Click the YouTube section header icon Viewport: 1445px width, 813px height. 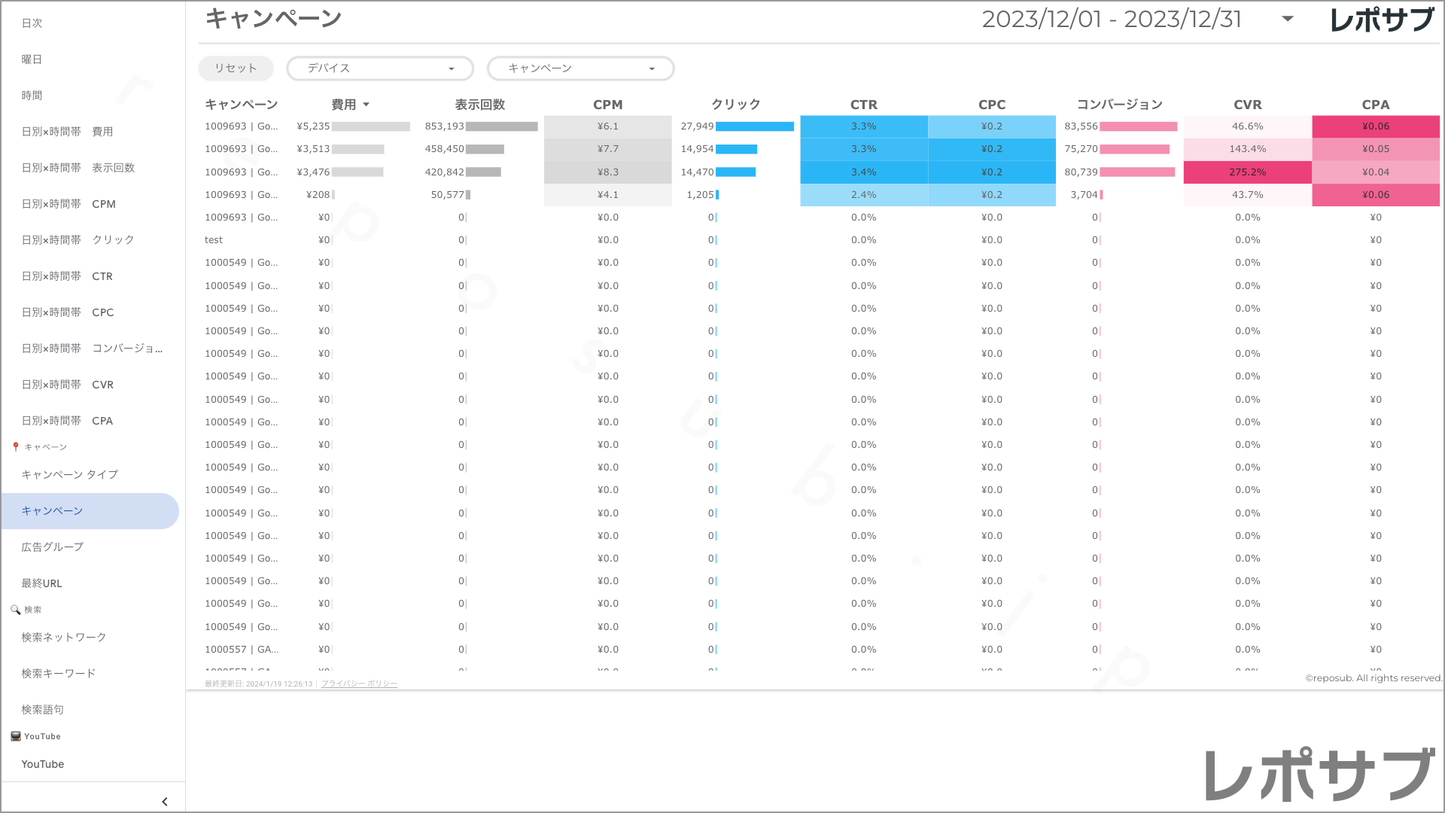pos(15,736)
